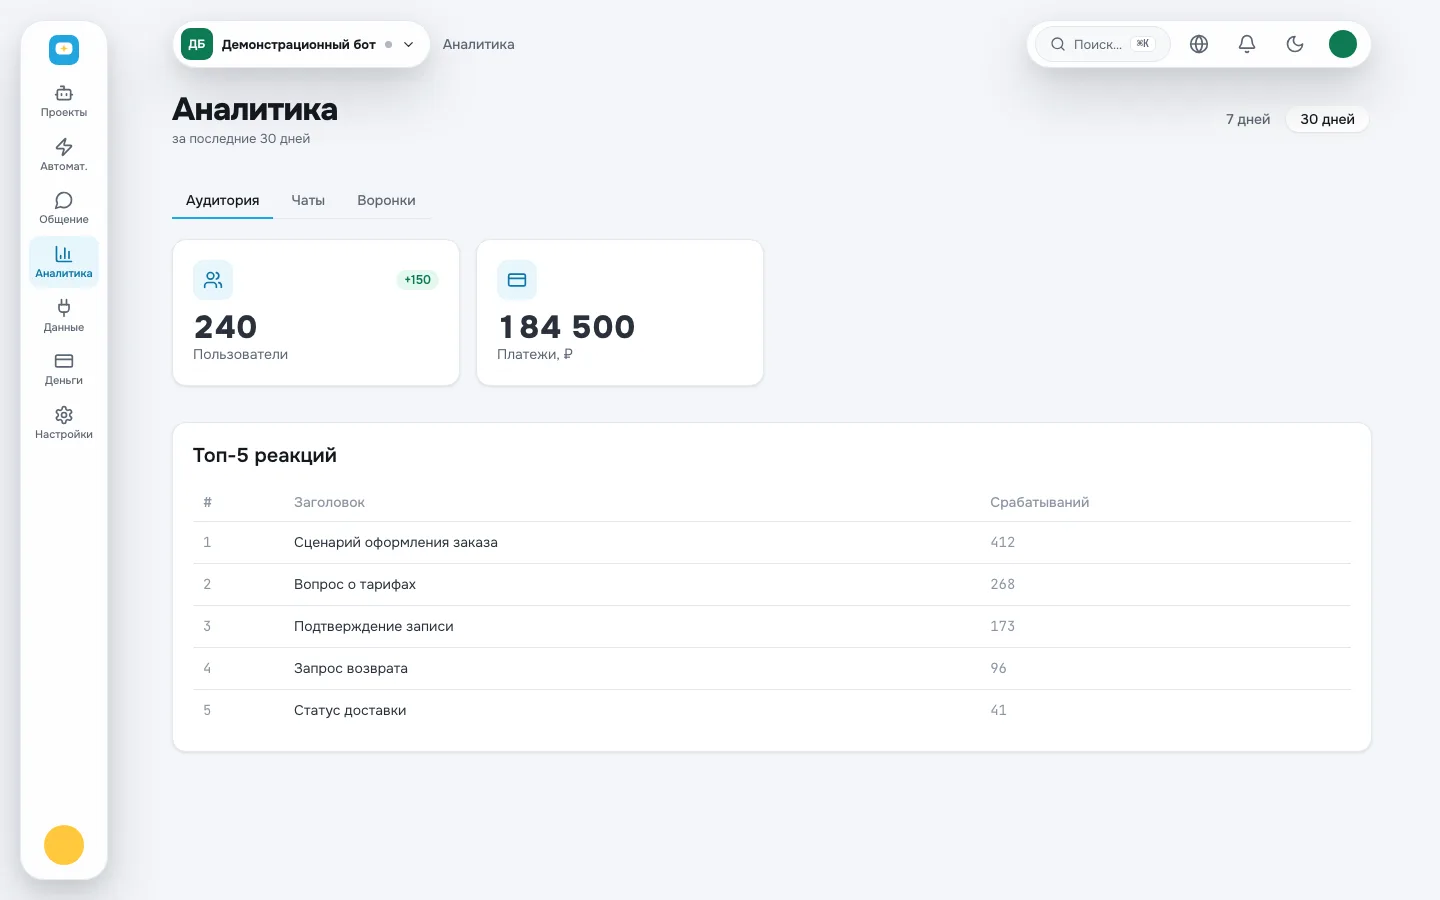Click the Срабатываний column header
Viewport: 1440px width, 900px height.
click(x=1039, y=502)
